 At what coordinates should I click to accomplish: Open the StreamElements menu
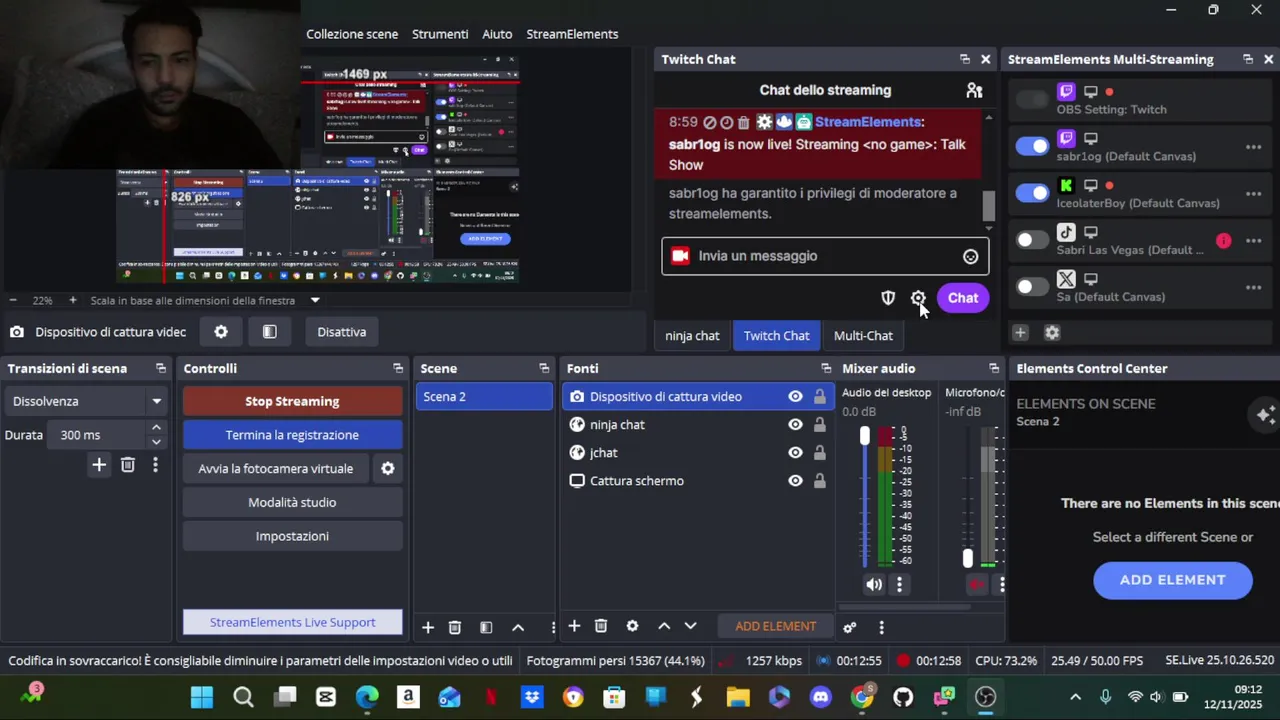click(x=572, y=34)
